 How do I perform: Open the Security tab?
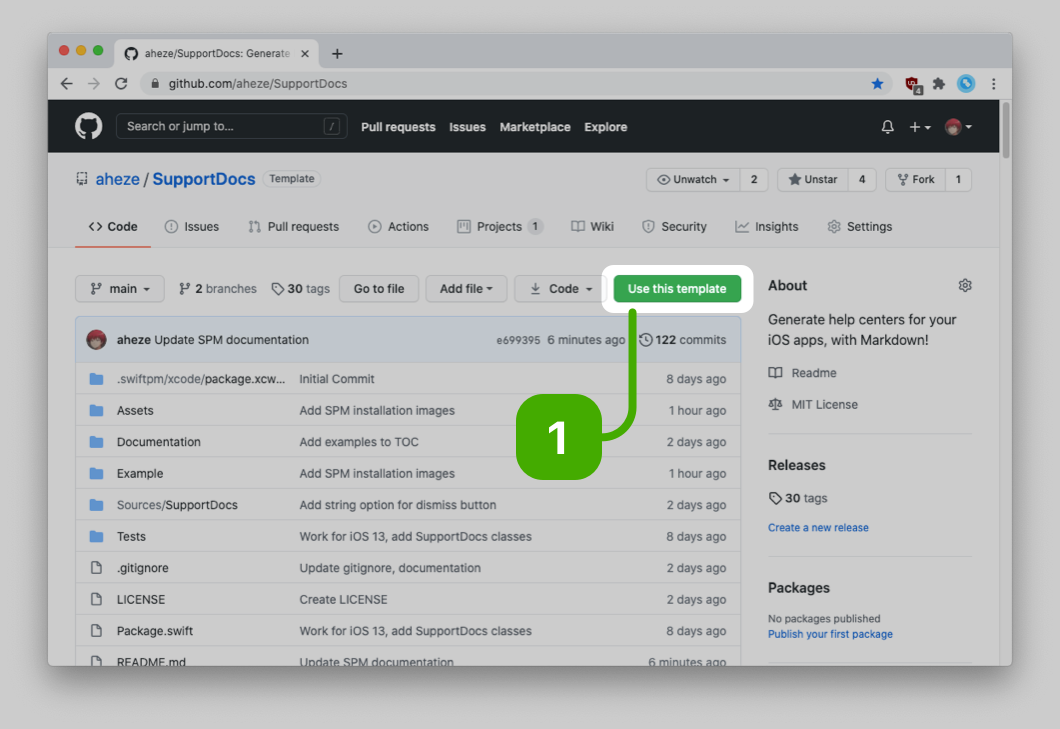pos(674,227)
